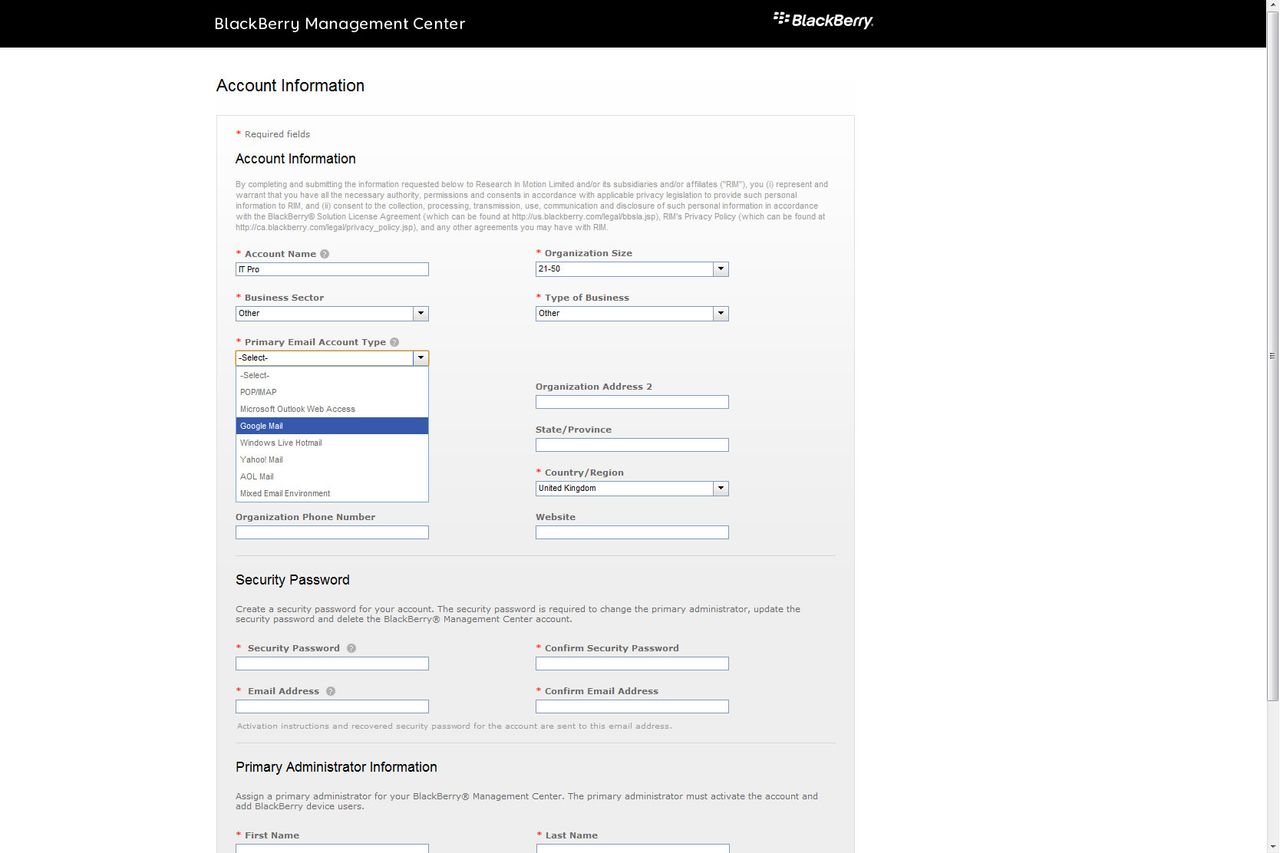The image size is (1280, 853).
Task: Click the State/Province input field
Action: pyautogui.click(x=632, y=445)
